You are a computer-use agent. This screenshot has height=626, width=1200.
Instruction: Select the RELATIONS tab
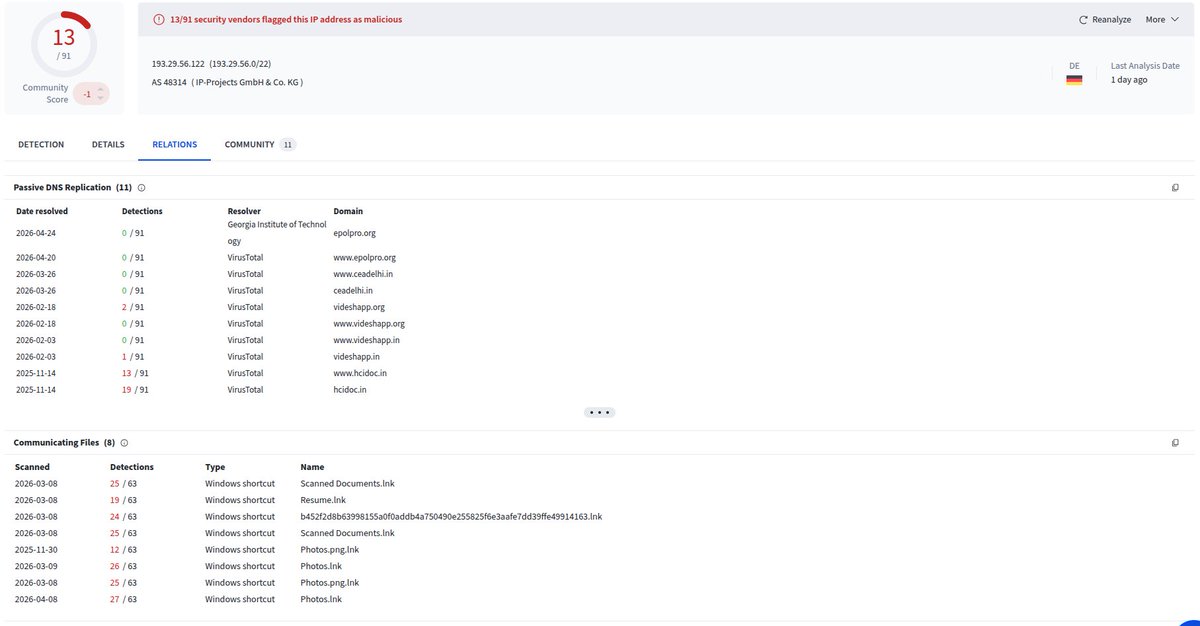coord(174,145)
